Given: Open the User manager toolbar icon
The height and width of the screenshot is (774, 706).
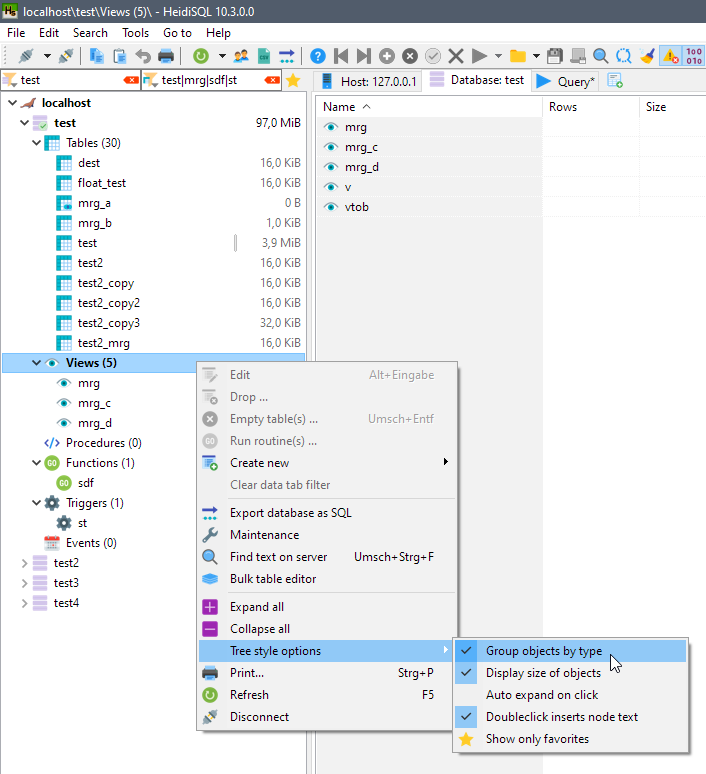Looking at the screenshot, I should coord(241,56).
